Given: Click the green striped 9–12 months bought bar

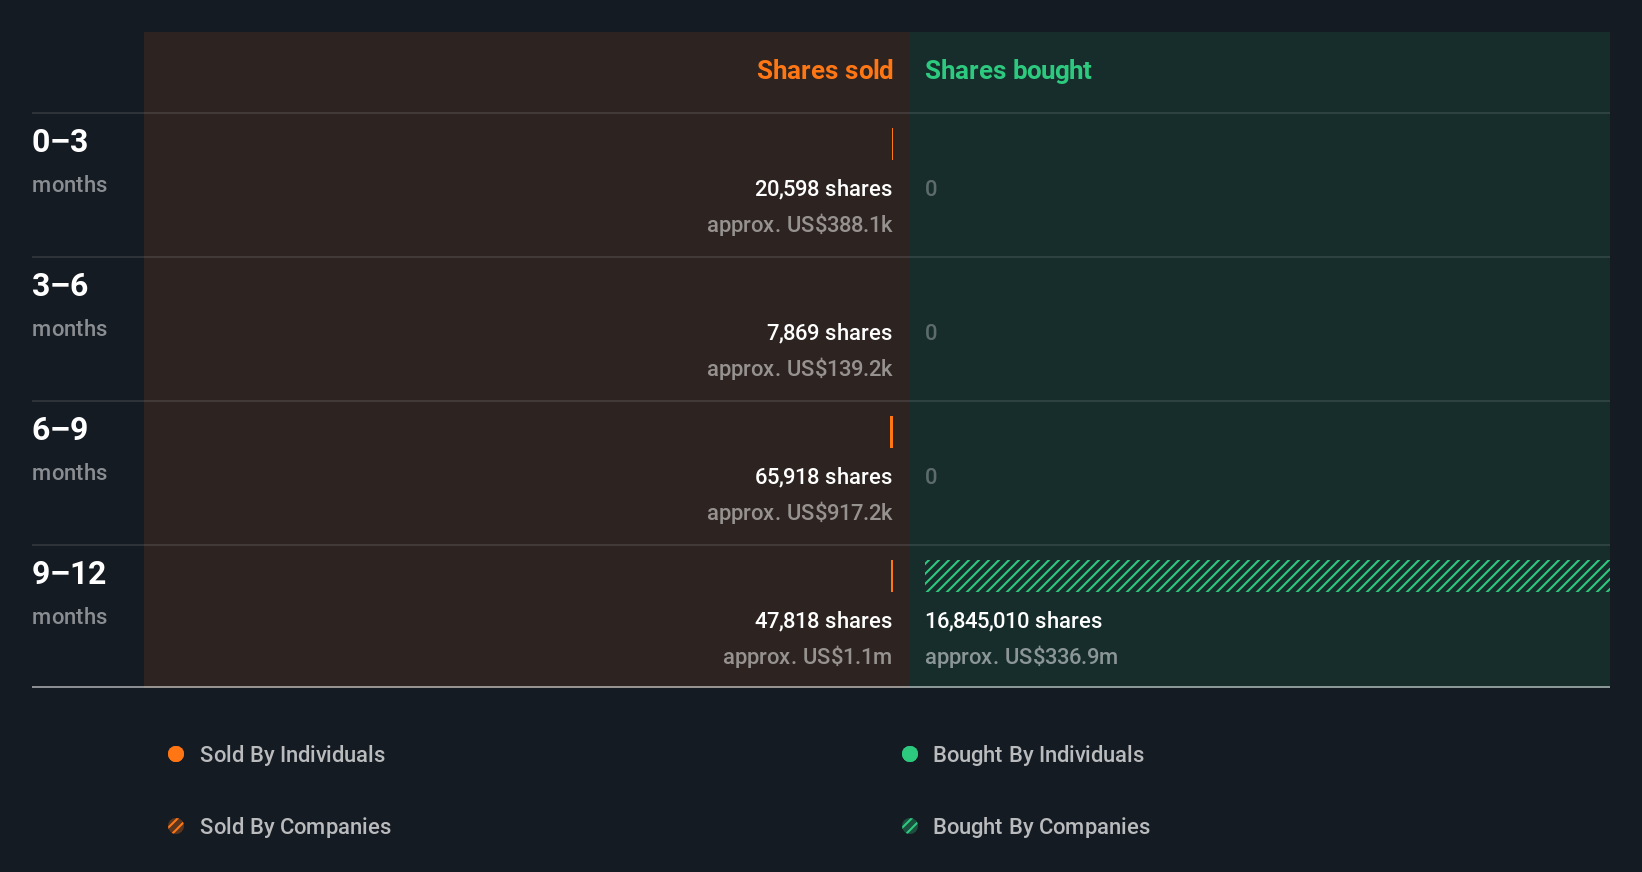Looking at the screenshot, I should click(1267, 576).
